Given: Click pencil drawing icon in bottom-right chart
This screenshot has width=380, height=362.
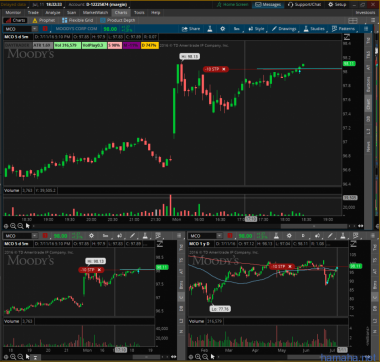Looking at the screenshot, I should 330,236.
